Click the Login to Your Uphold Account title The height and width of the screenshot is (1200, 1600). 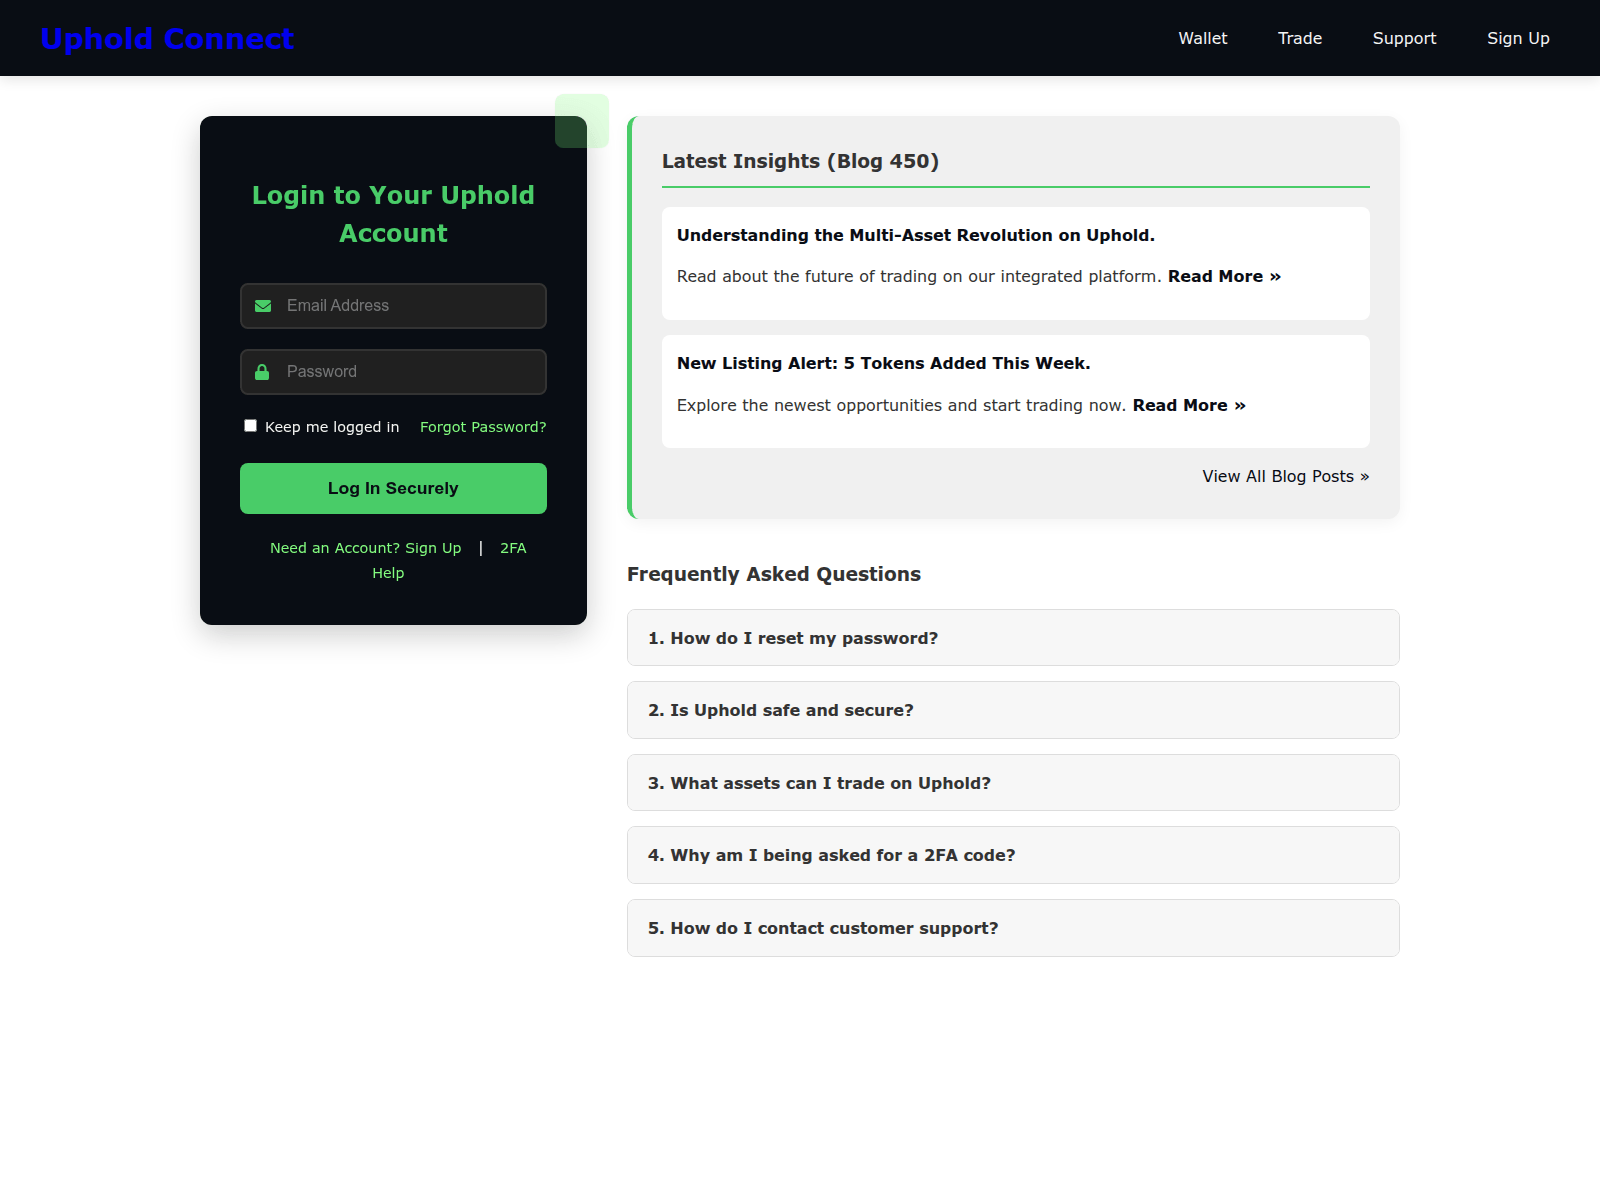point(393,214)
